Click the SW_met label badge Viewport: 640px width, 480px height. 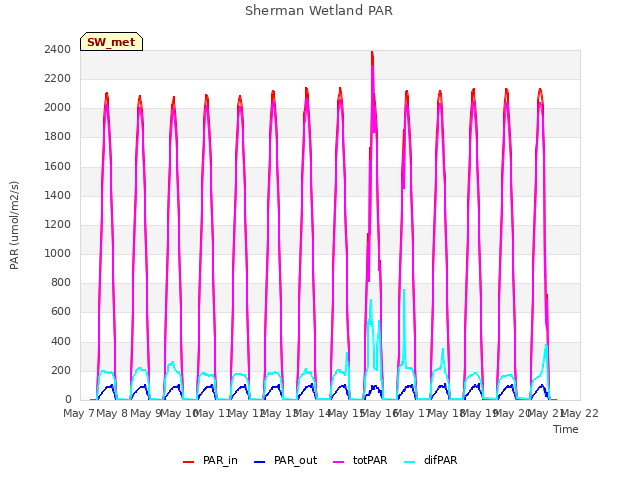click(111, 42)
